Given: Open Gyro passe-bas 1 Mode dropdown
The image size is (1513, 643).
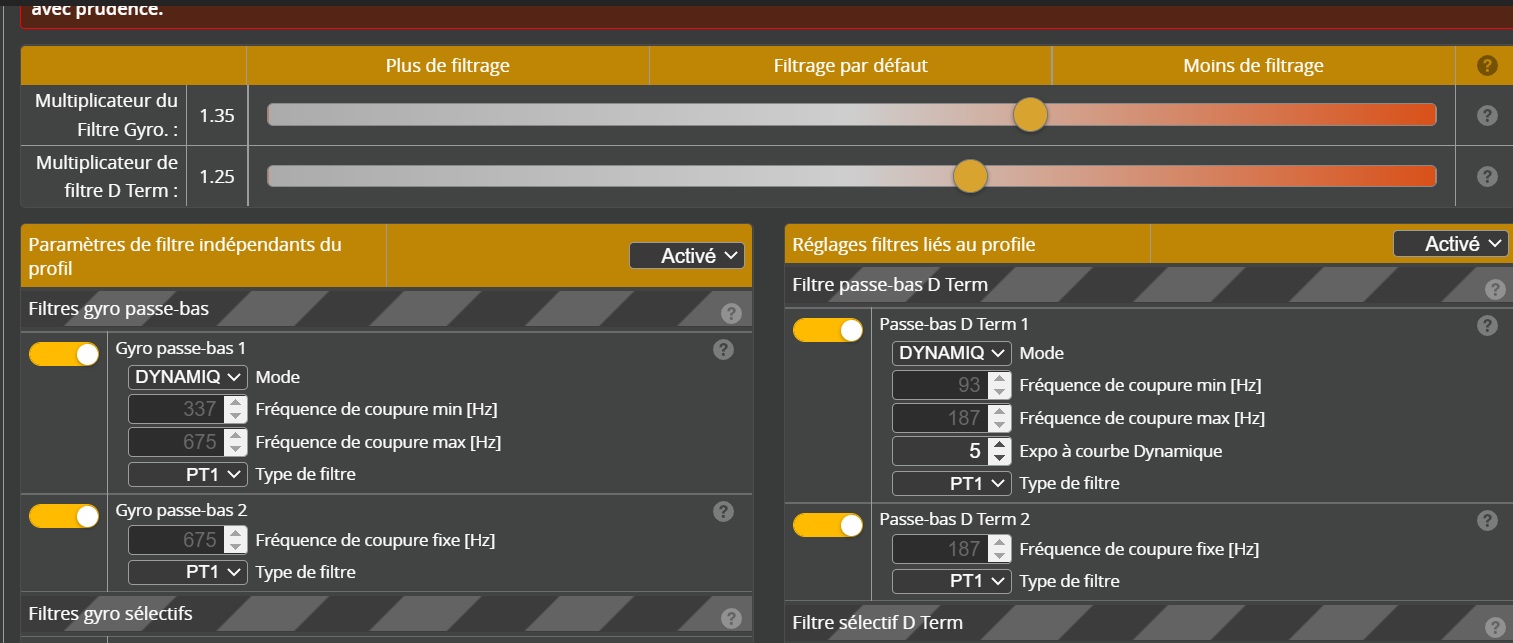Looking at the screenshot, I should pyautogui.click(x=187, y=377).
